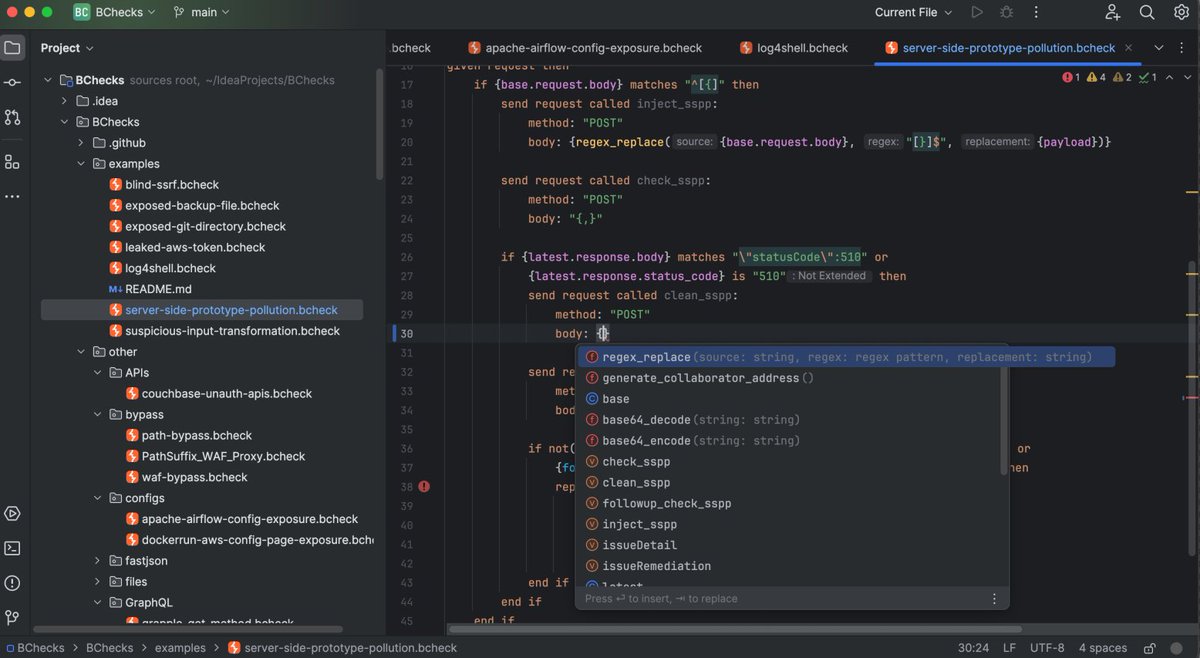Open the Current File run configuration dropdown
Image resolution: width=1200 pixels, height=658 pixels.
tap(914, 12)
